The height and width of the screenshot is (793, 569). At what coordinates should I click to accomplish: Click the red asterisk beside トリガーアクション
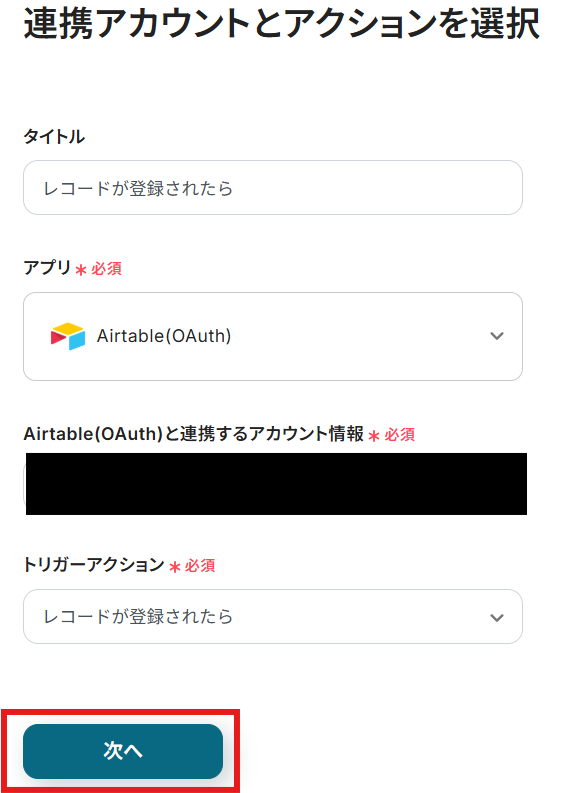coord(174,567)
